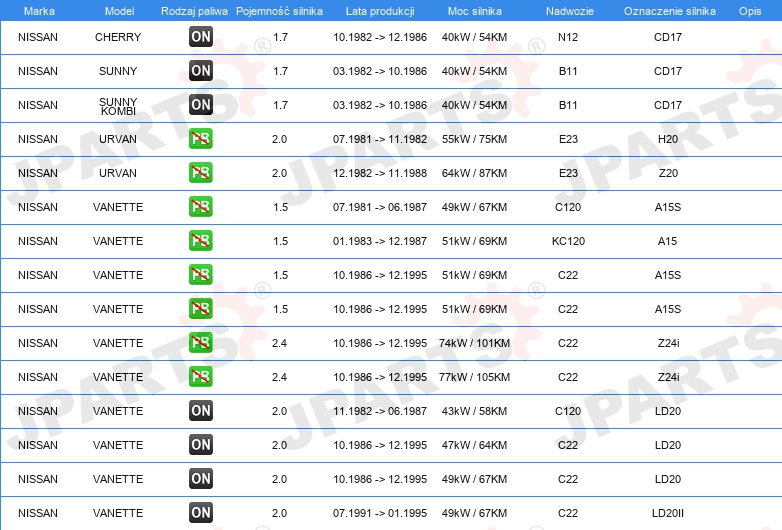Viewport: 782px width, 530px height.
Task: Click the CD17 engine code in the CHERRY row
Action: coord(668,37)
